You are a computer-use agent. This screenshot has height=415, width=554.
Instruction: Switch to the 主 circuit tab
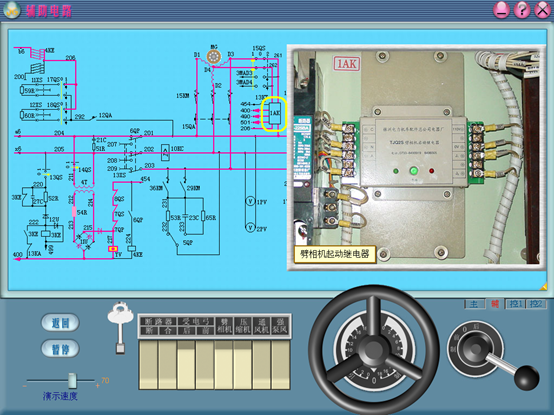[x=474, y=304]
